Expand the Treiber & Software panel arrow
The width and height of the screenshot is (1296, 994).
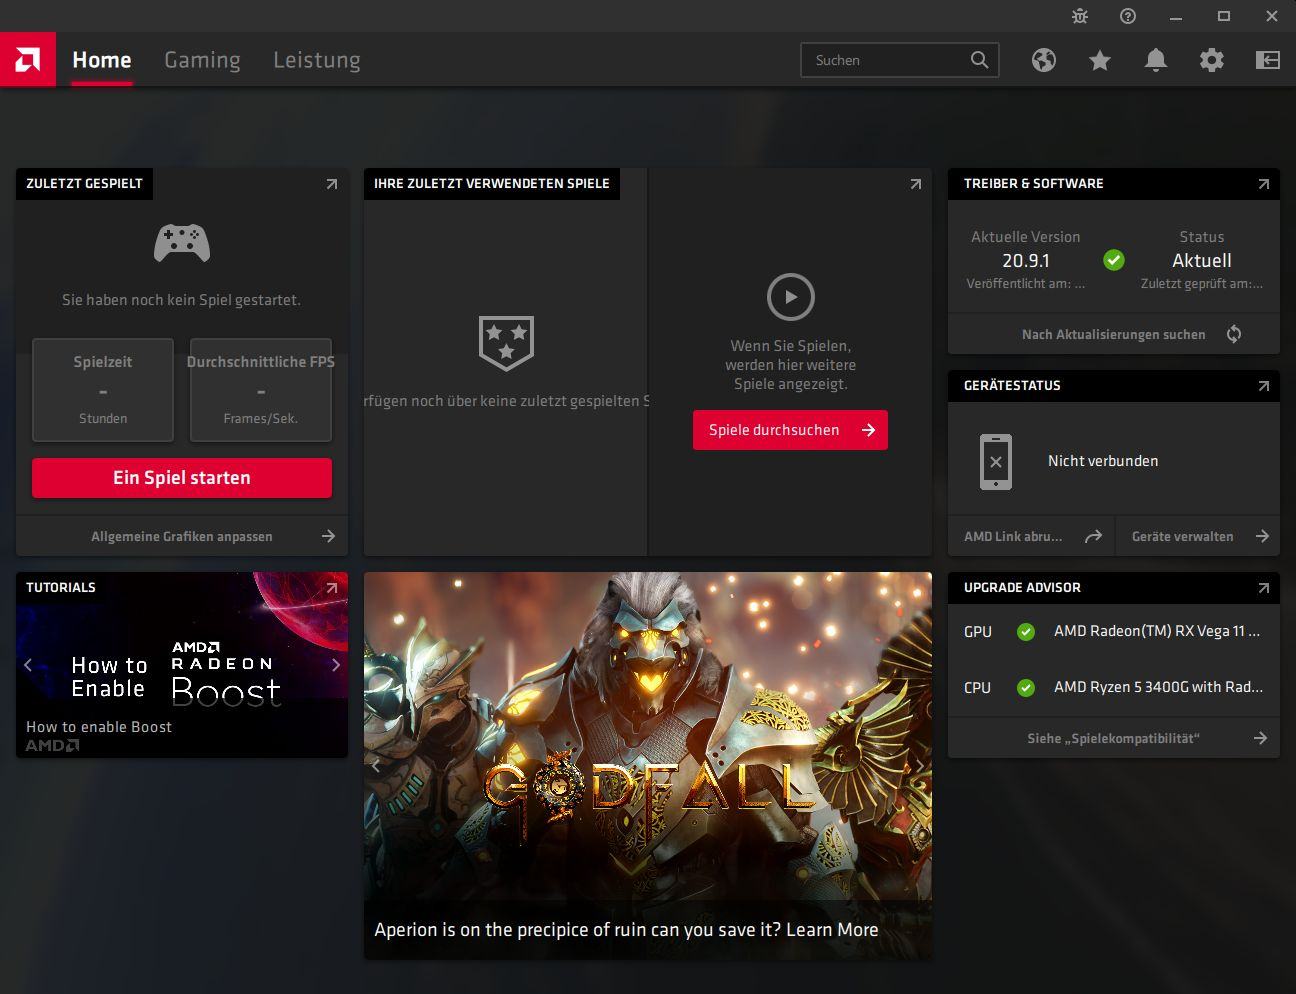coord(1264,184)
